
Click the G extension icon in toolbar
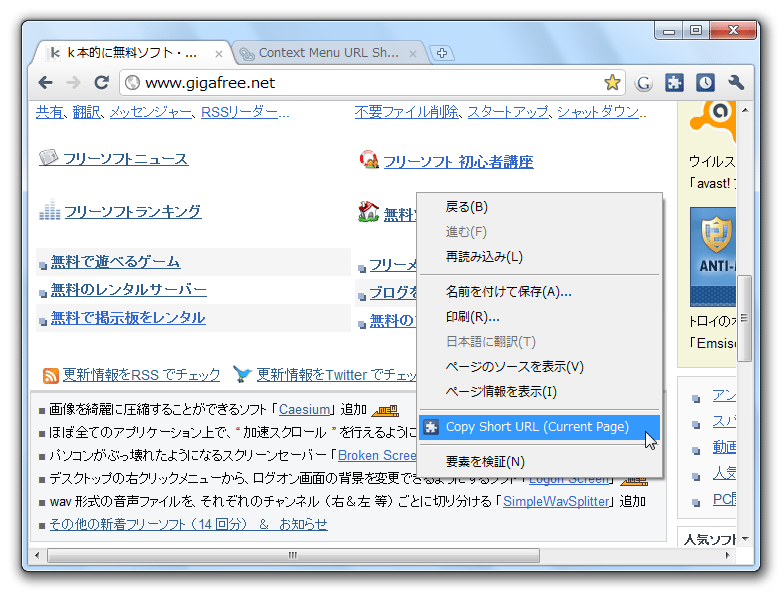644,83
